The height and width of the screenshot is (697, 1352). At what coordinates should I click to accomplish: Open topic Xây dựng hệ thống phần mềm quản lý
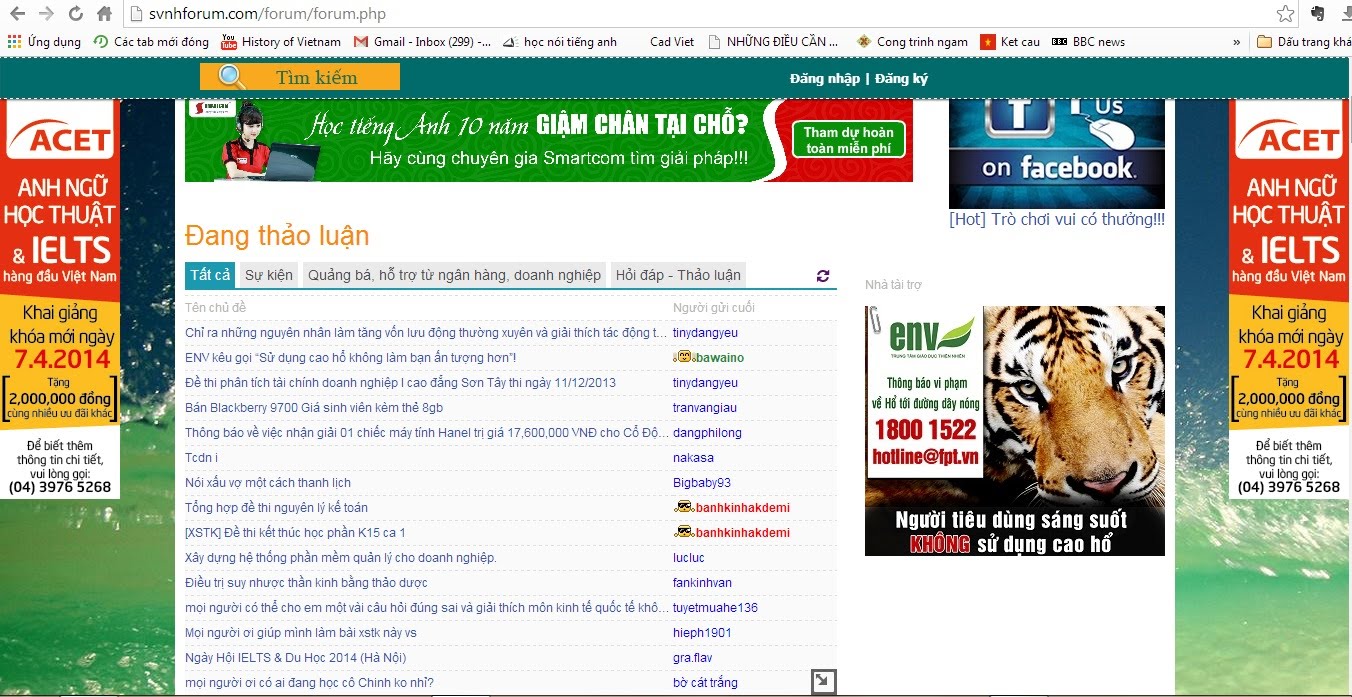pos(341,558)
